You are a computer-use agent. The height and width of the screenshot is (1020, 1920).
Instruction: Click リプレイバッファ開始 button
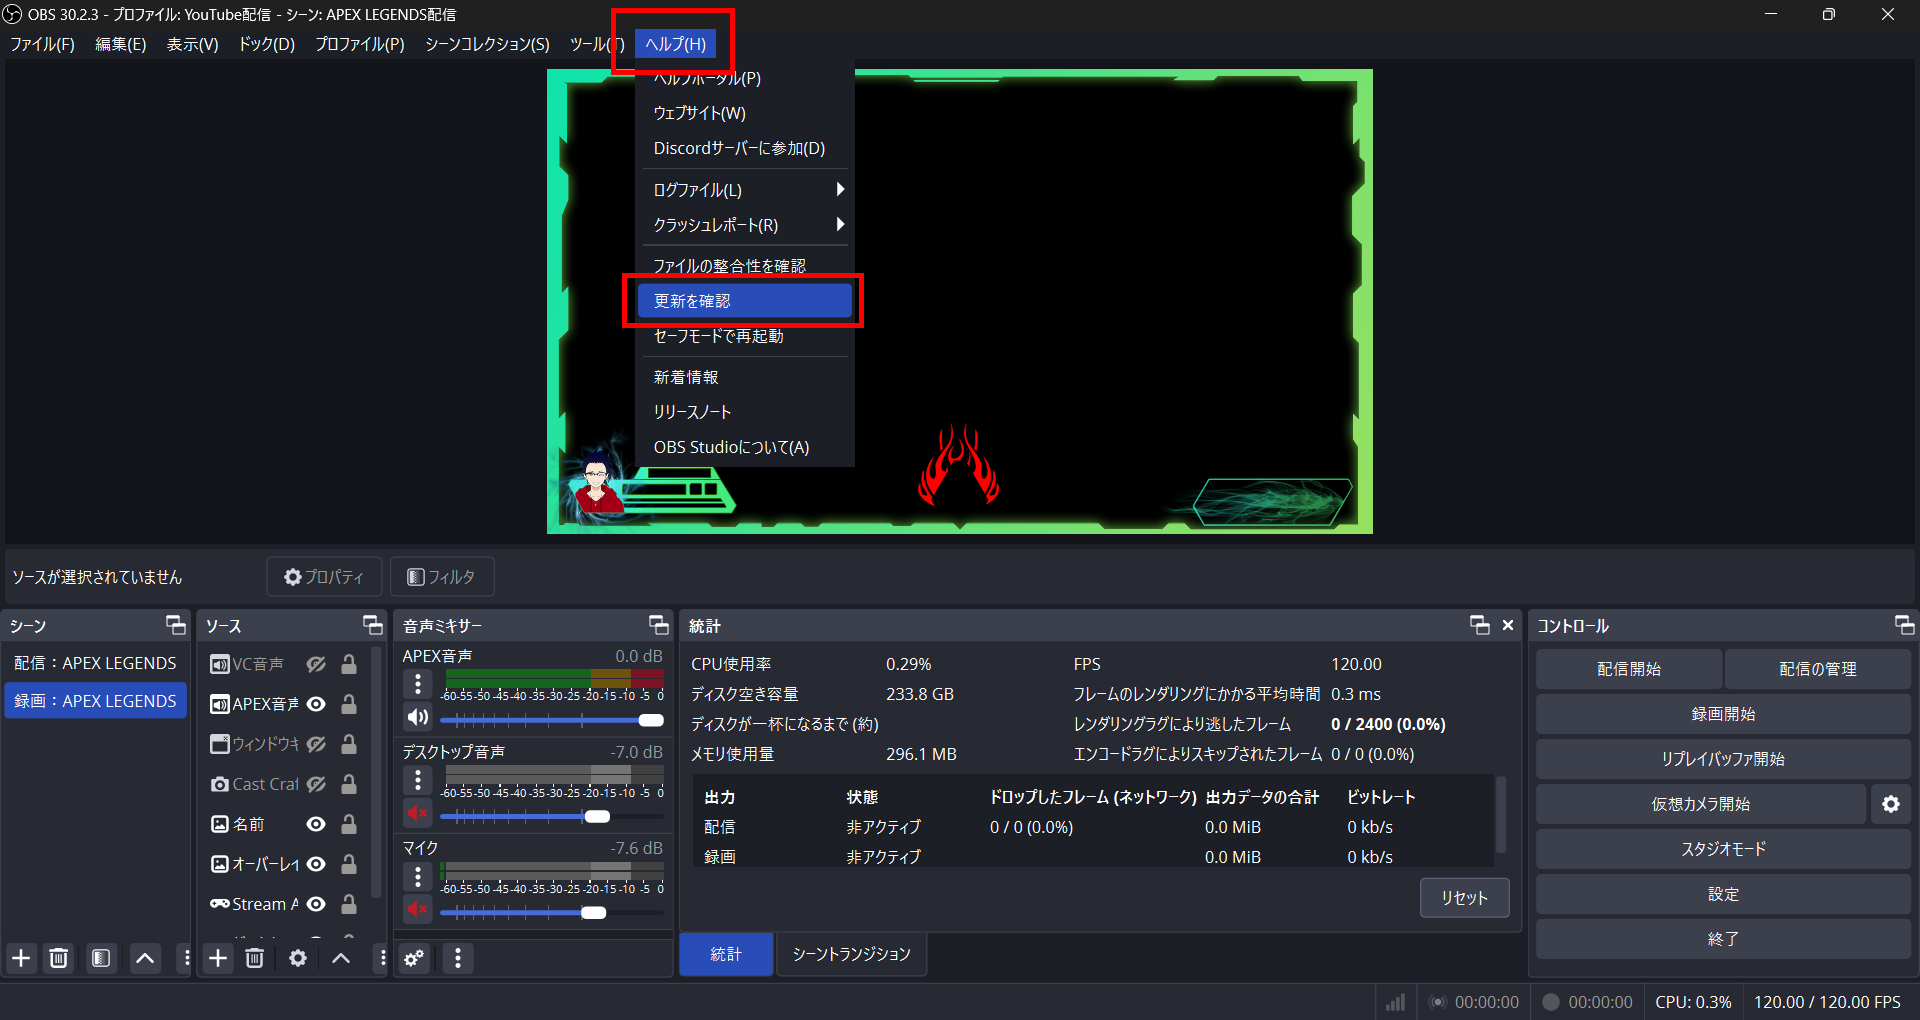(1723, 759)
